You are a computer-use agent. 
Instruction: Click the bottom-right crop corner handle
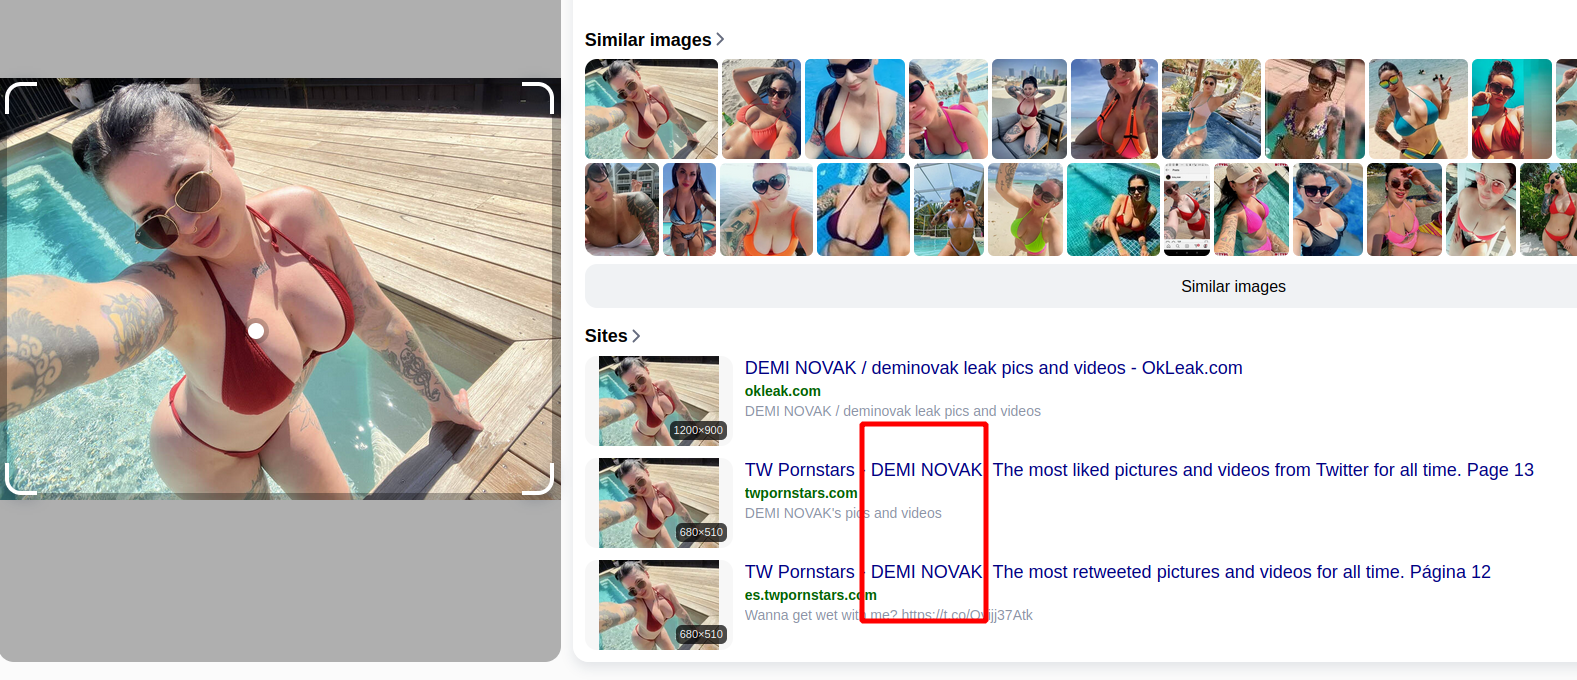538,479
